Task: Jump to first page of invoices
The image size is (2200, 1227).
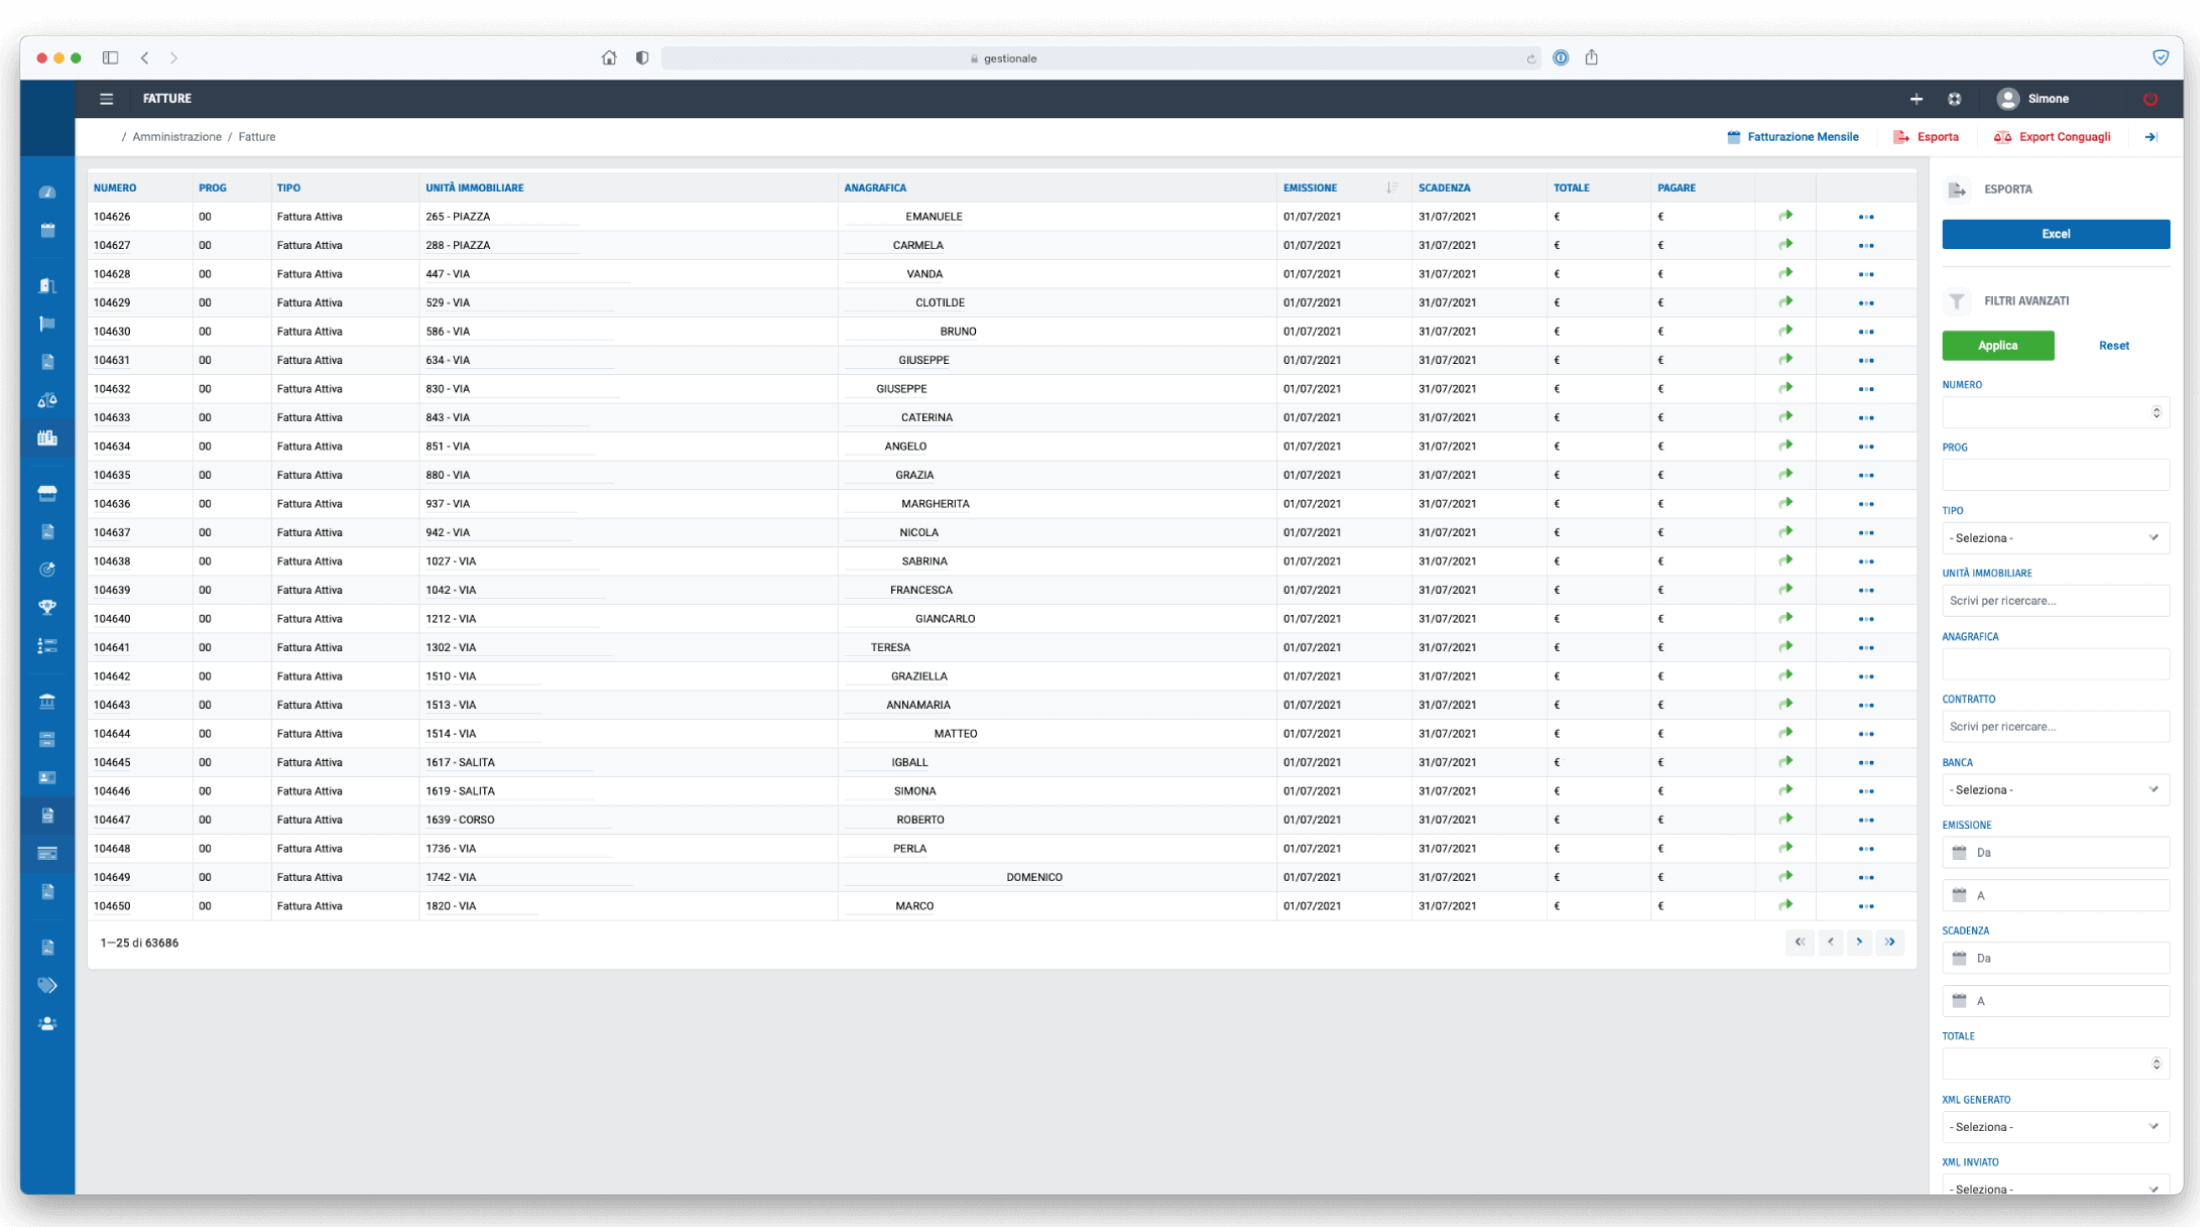Action: [x=1799, y=942]
